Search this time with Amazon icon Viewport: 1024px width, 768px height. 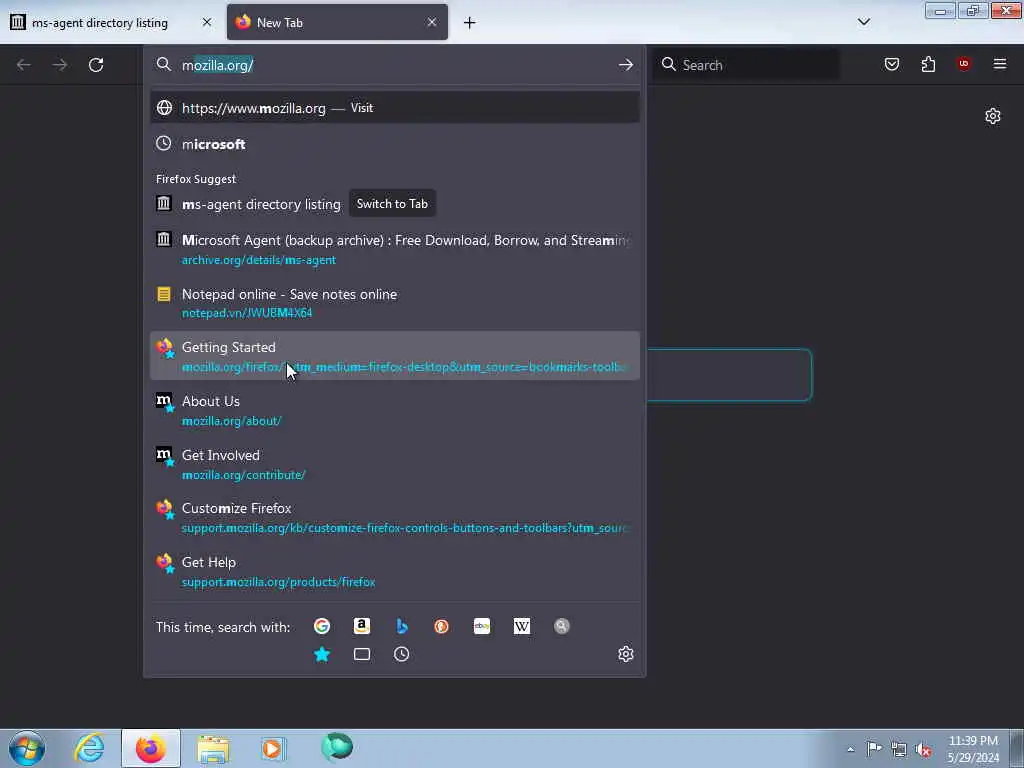(362, 626)
